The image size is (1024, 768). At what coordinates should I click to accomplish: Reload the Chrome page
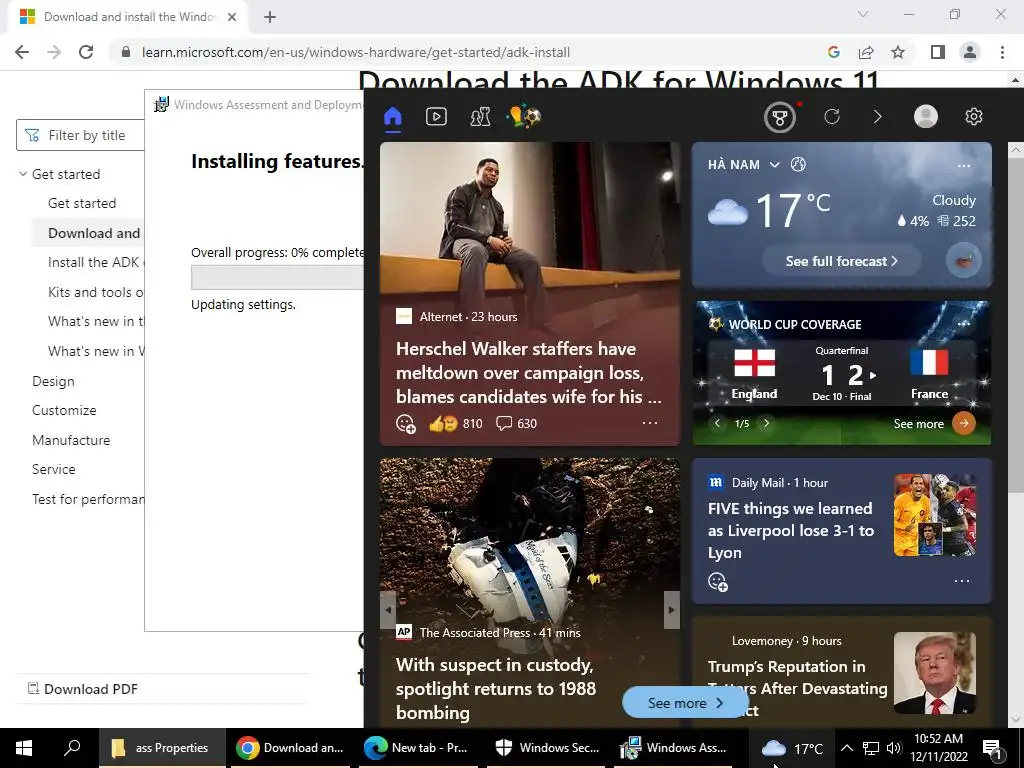(x=86, y=52)
